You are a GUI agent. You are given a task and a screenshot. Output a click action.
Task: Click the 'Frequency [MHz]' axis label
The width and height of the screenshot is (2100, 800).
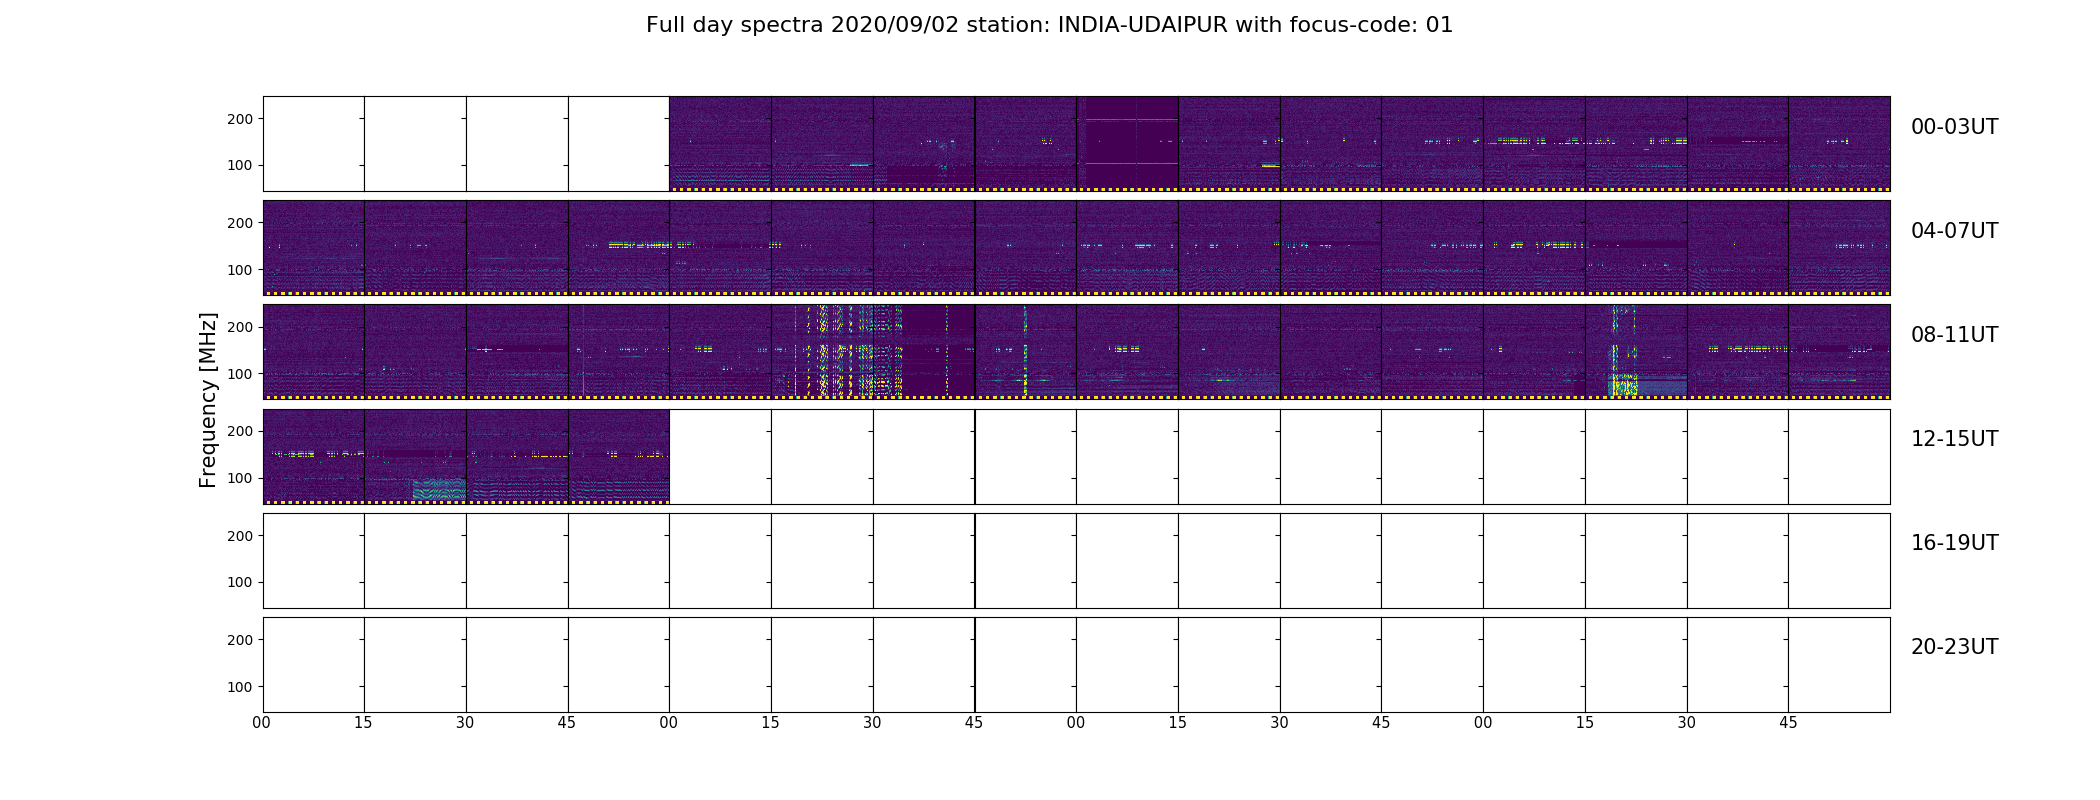[208, 400]
